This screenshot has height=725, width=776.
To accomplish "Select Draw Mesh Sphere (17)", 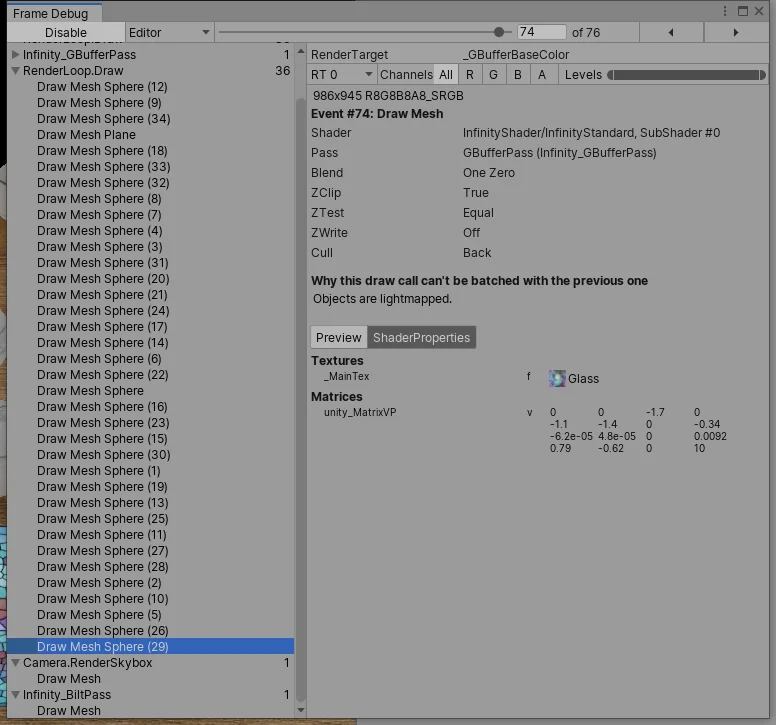I will (151, 327).
